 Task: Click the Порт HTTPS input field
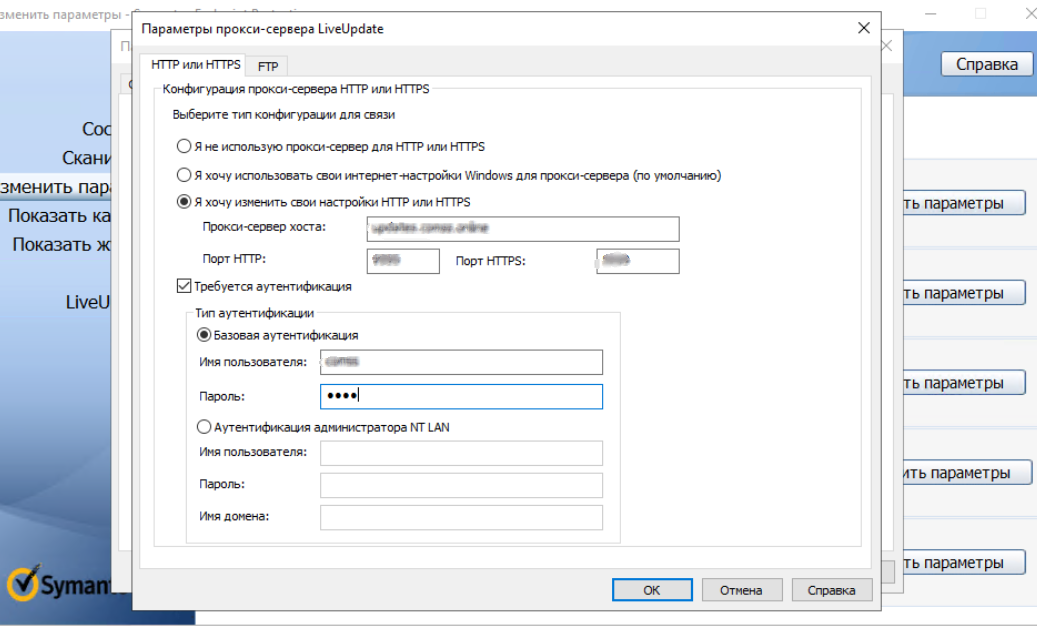[637, 261]
